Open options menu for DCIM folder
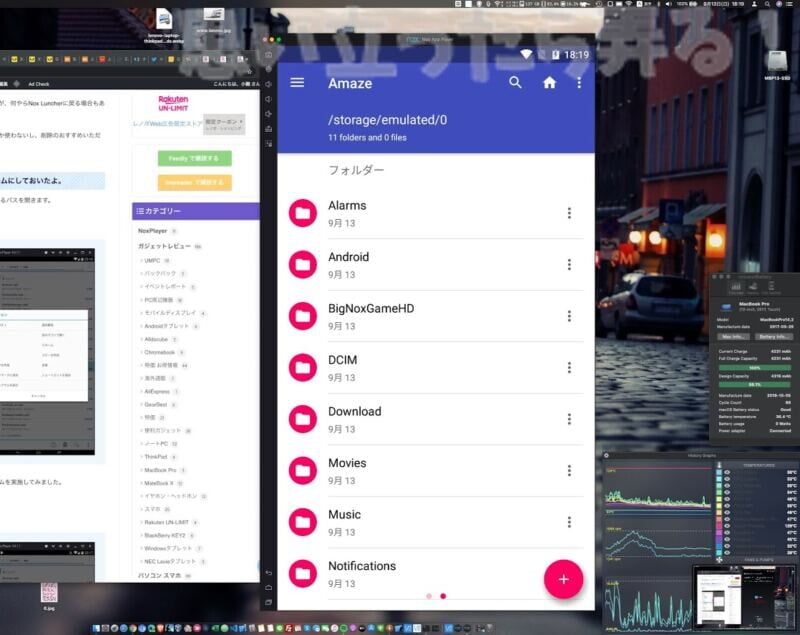Image resolution: width=800 pixels, height=635 pixels. [569, 368]
